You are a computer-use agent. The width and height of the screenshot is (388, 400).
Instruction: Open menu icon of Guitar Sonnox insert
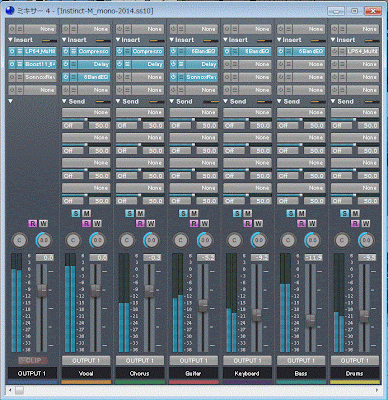(181, 77)
